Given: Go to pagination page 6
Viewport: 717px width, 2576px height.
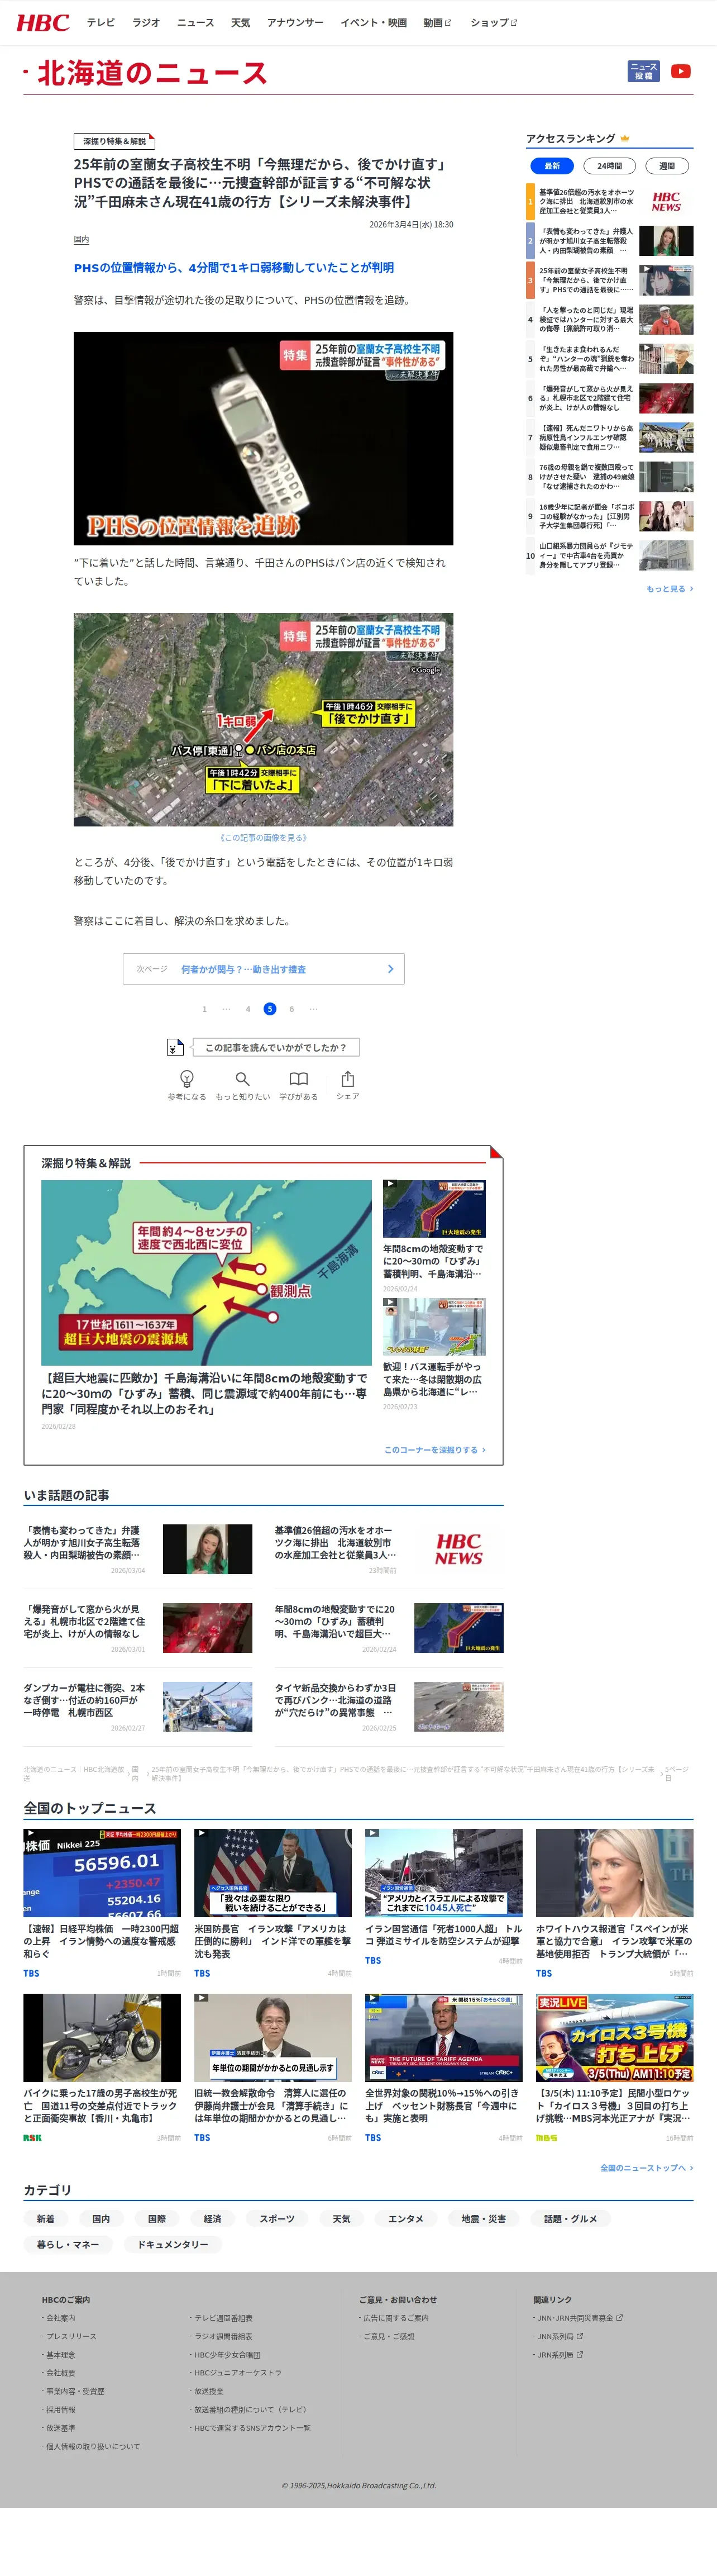Looking at the screenshot, I should (x=292, y=1009).
